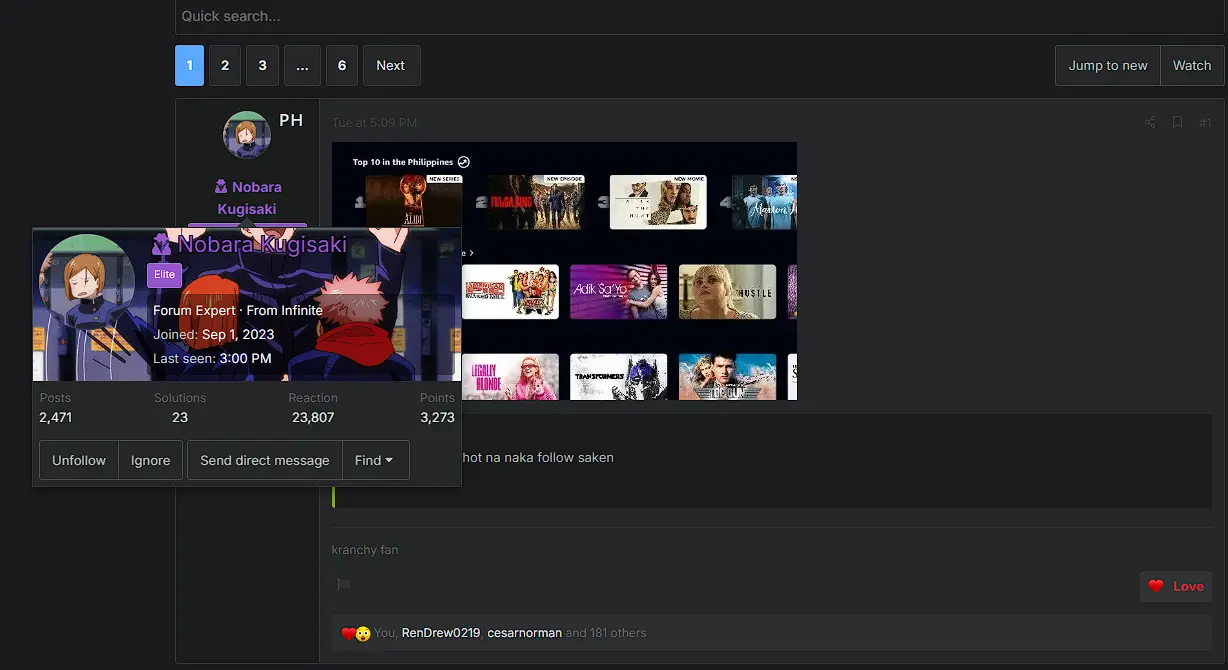Click the share icon on post #1

click(1150, 122)
